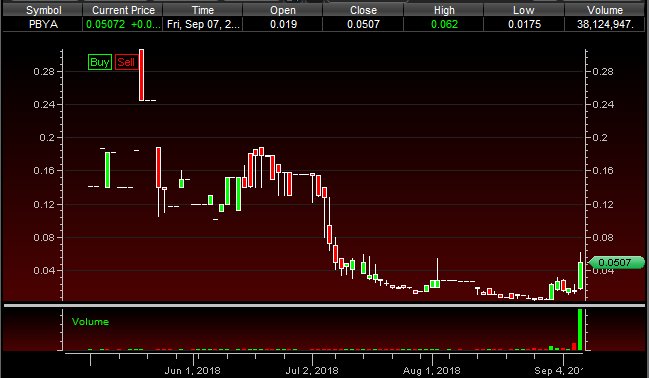Screen dimensions: 649x378
Task: Click the Open column header
Action: point(283,10)
